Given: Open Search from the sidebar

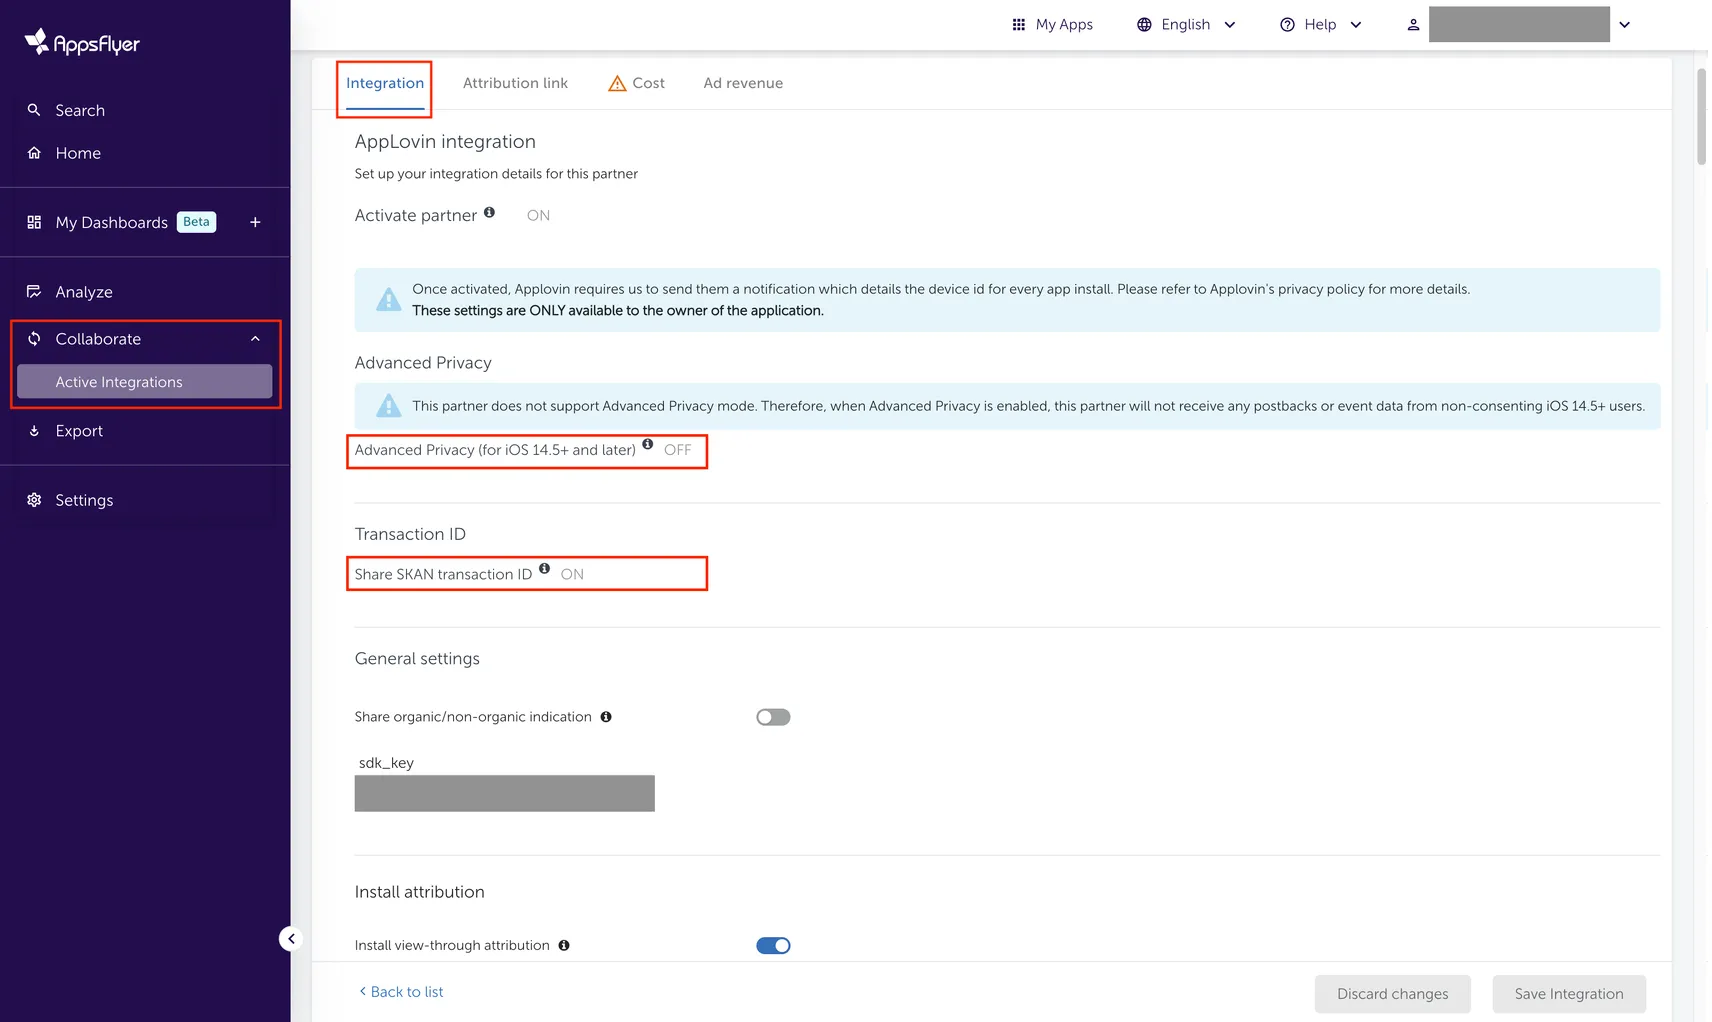Looking at the screenshot, I should (x=79, y=110).
